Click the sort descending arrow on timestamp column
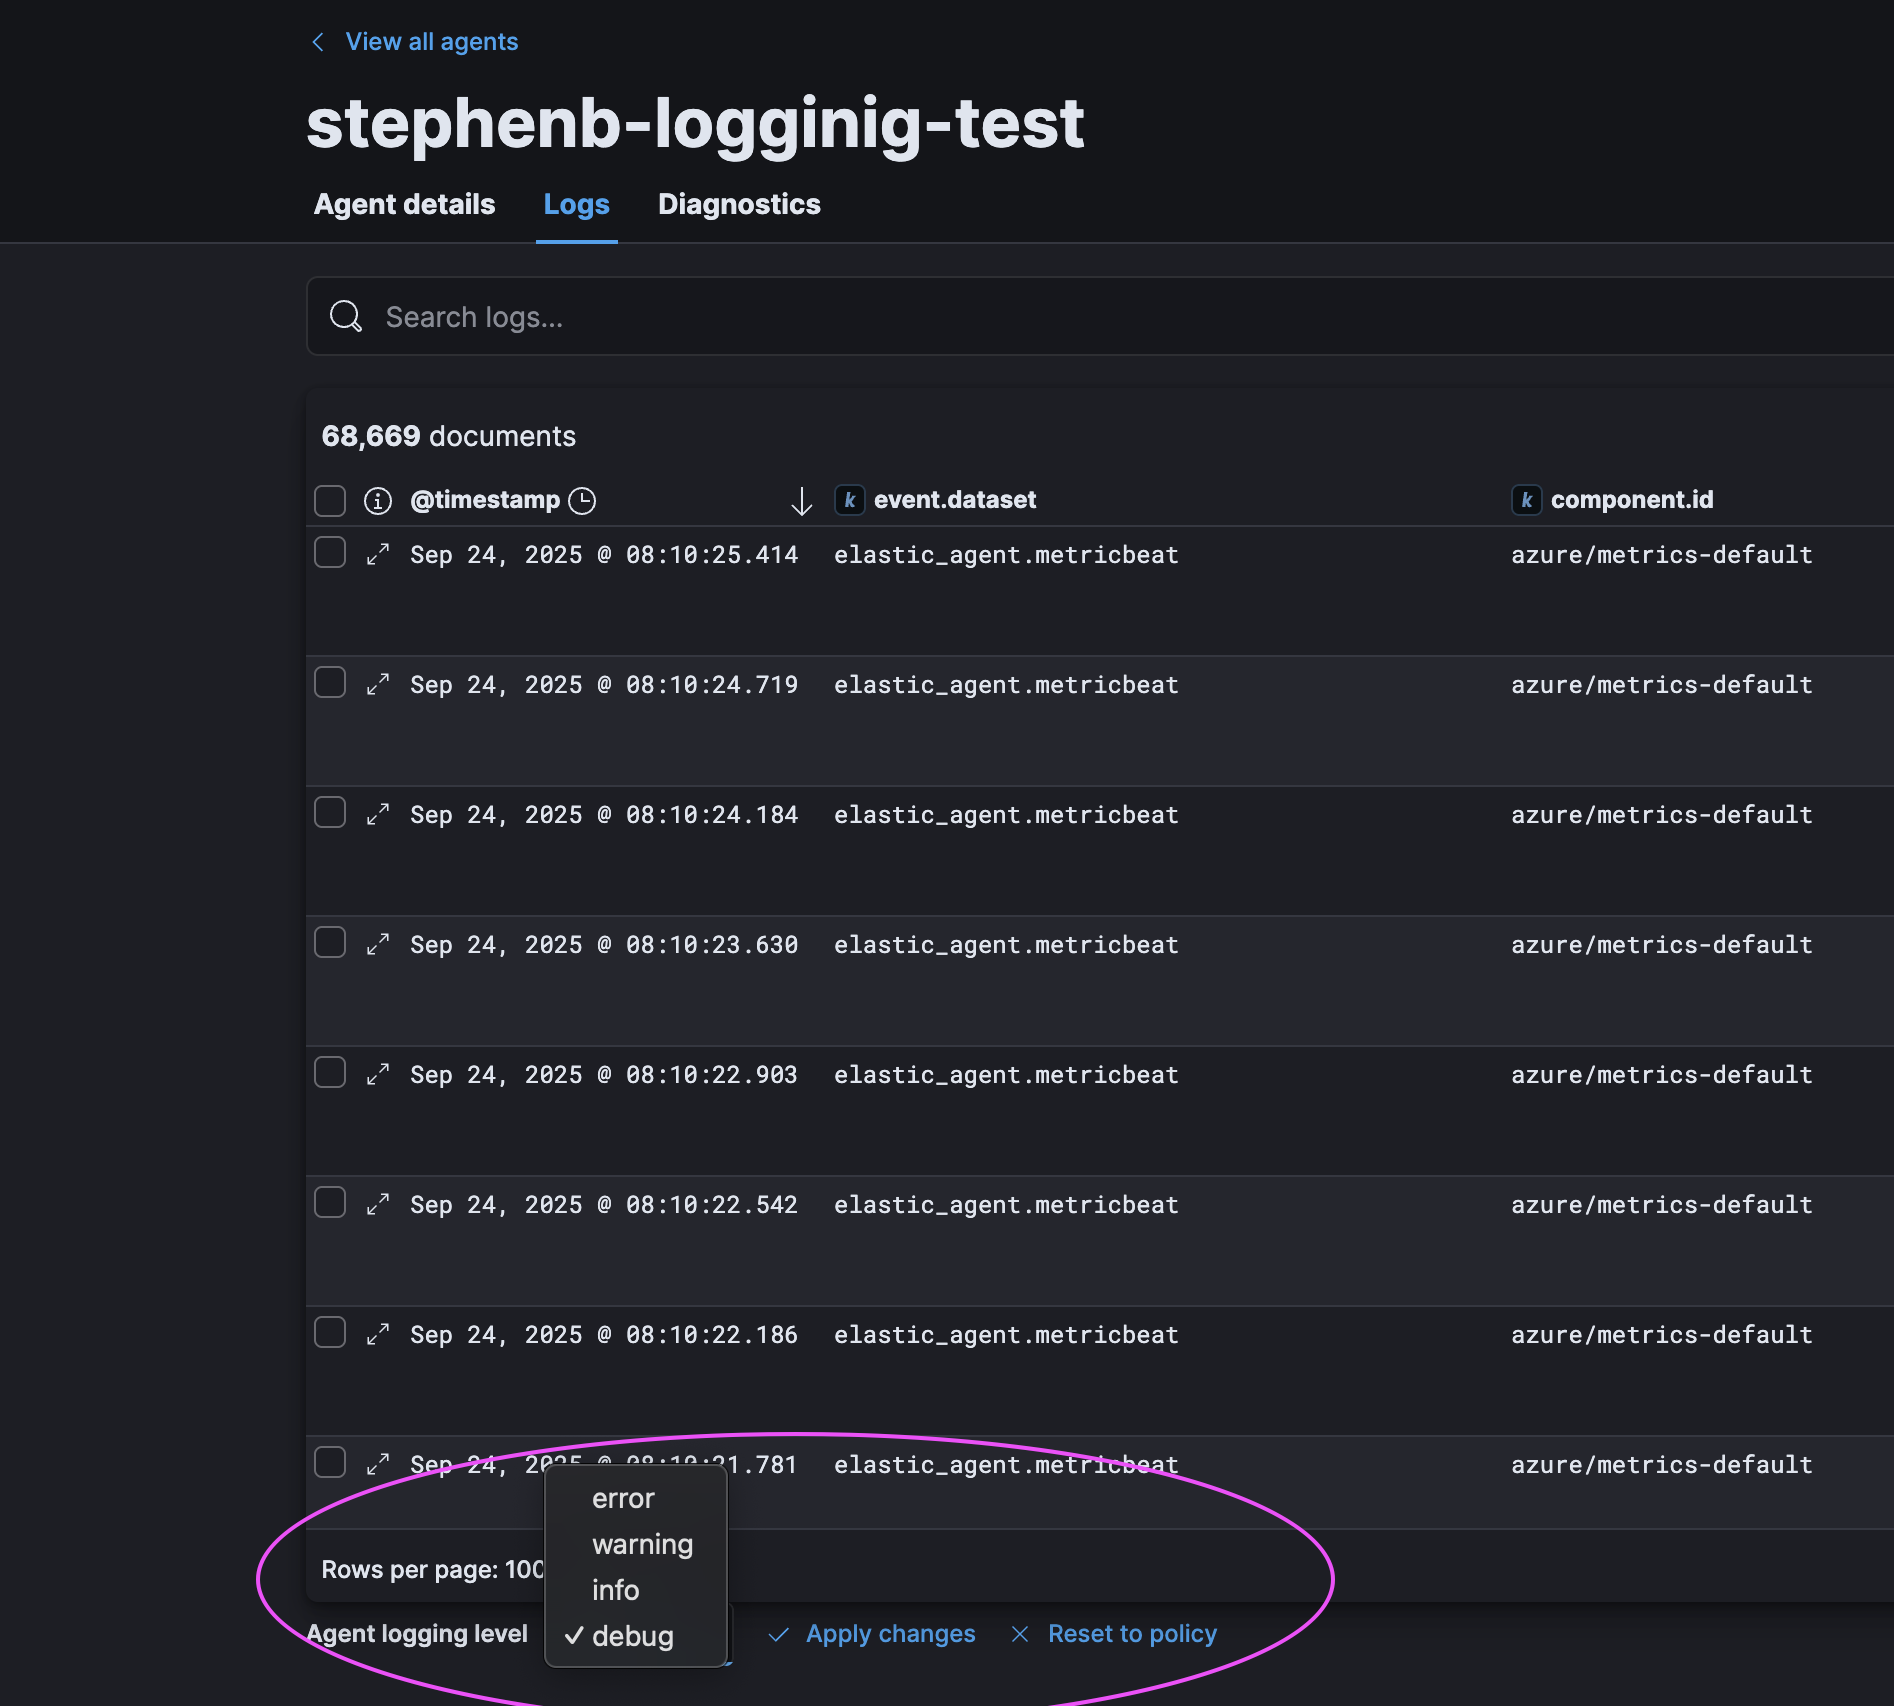Screen dimensions: 1894x1706 [801, 501]
